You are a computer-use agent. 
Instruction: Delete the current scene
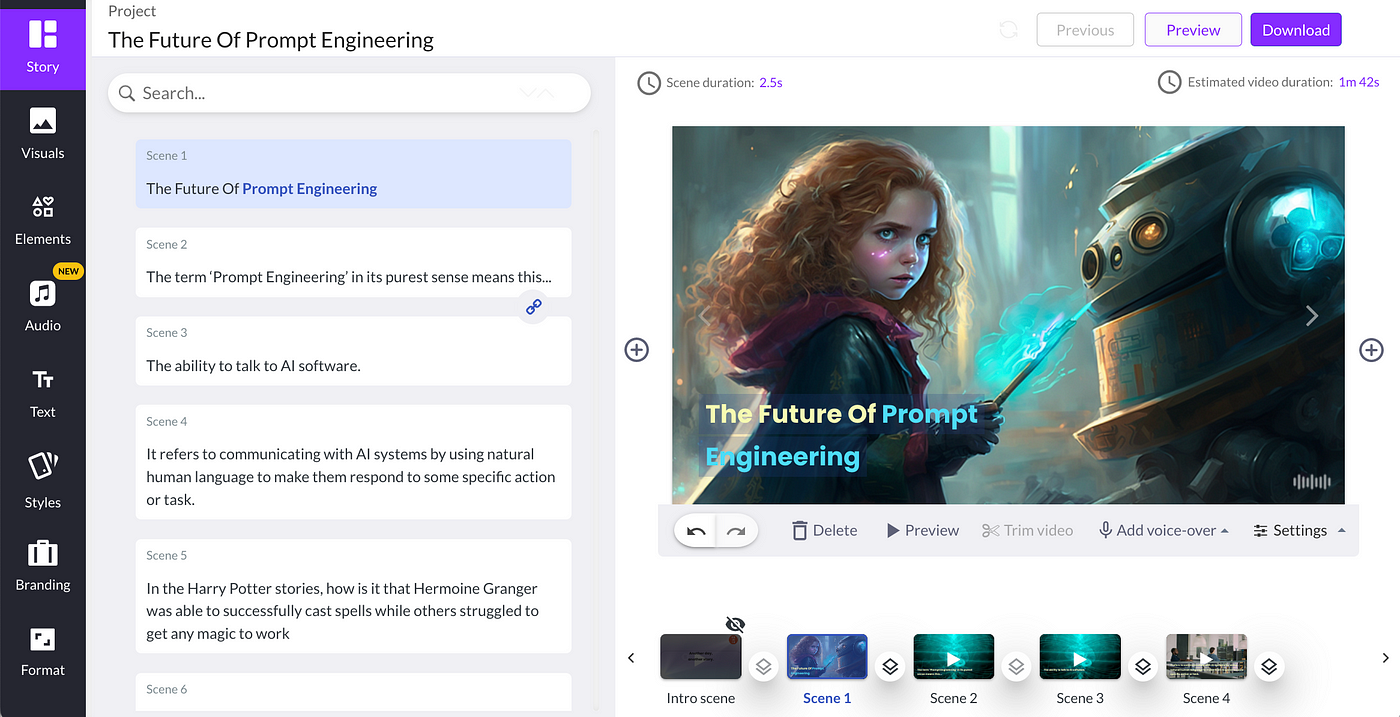click(824, 530)
